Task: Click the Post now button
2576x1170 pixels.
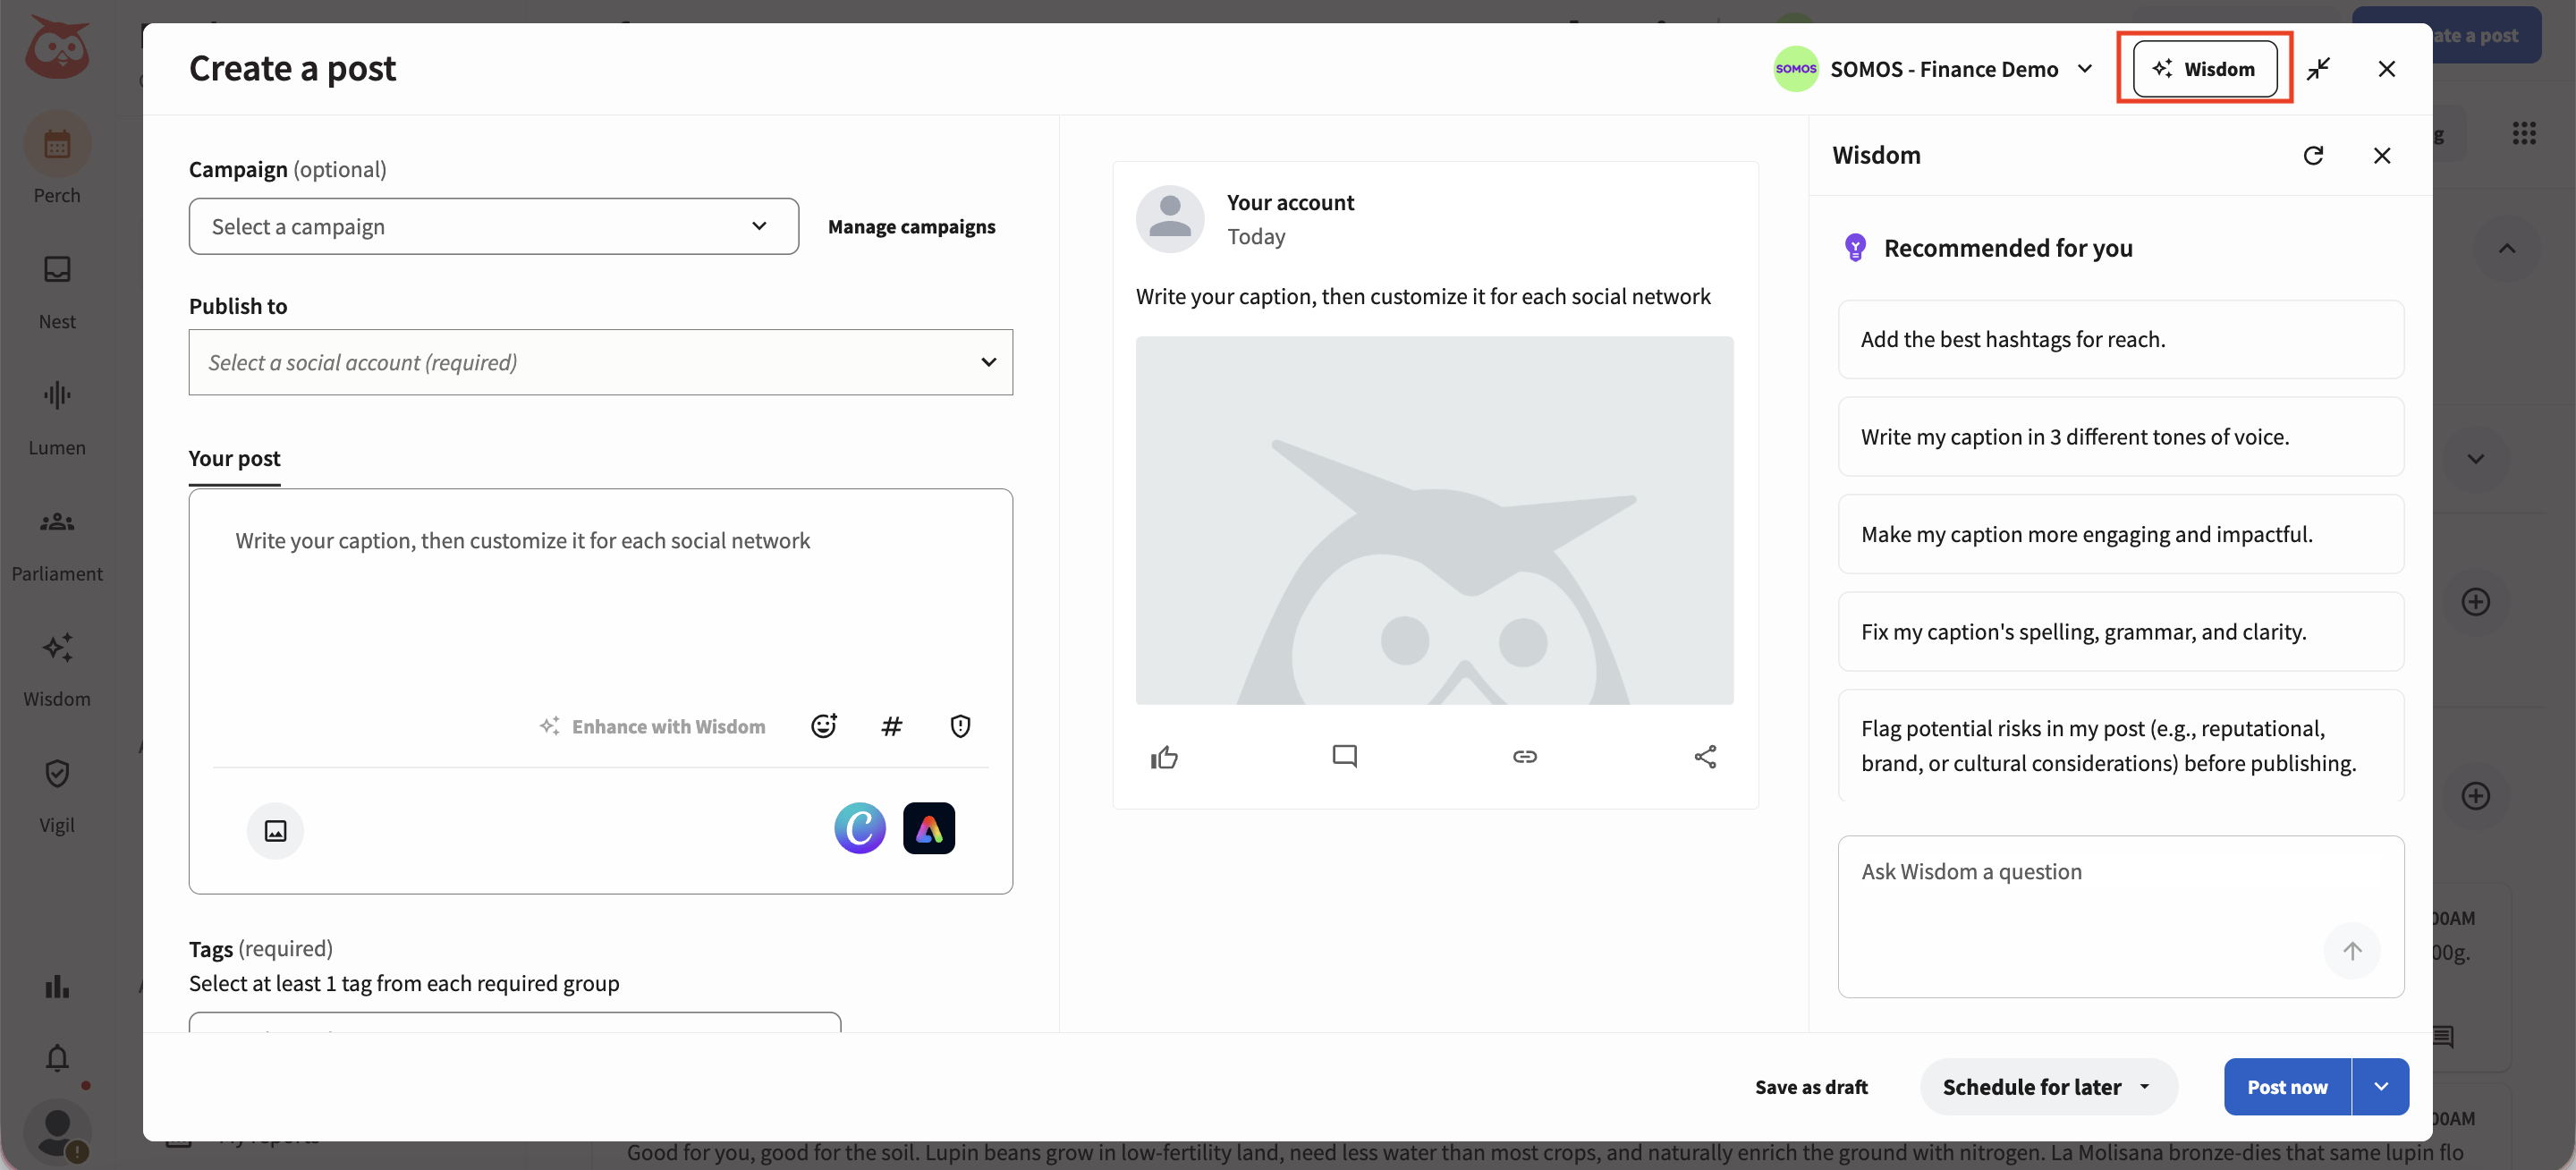Action: [2287, 1087]
